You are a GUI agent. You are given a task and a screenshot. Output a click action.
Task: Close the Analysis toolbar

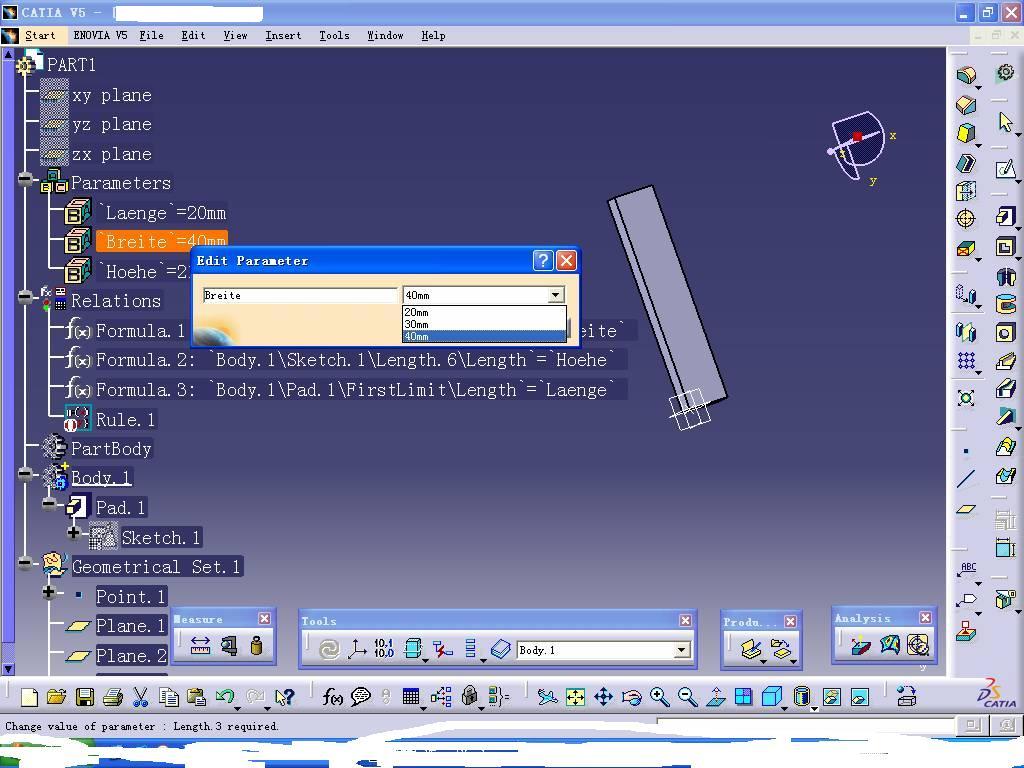pos(925,617)
